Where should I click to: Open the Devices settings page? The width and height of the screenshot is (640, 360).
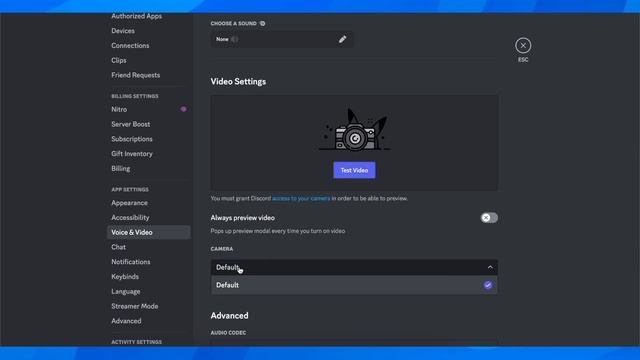123,31
